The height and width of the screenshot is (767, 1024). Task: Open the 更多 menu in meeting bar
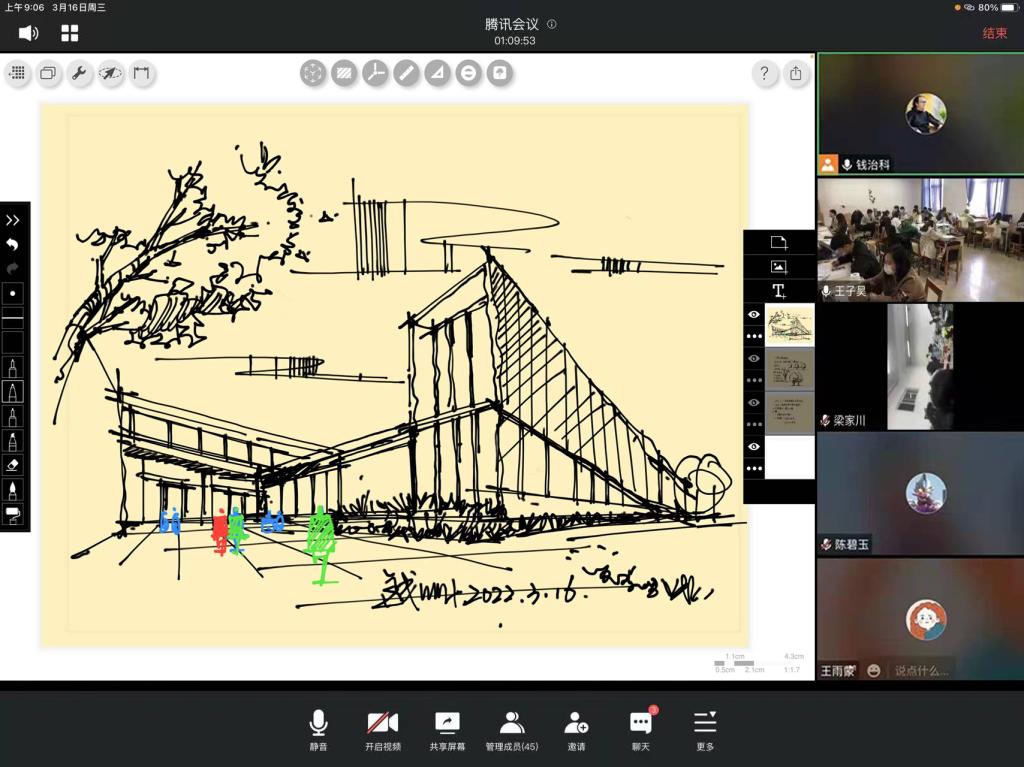[705, 731]
